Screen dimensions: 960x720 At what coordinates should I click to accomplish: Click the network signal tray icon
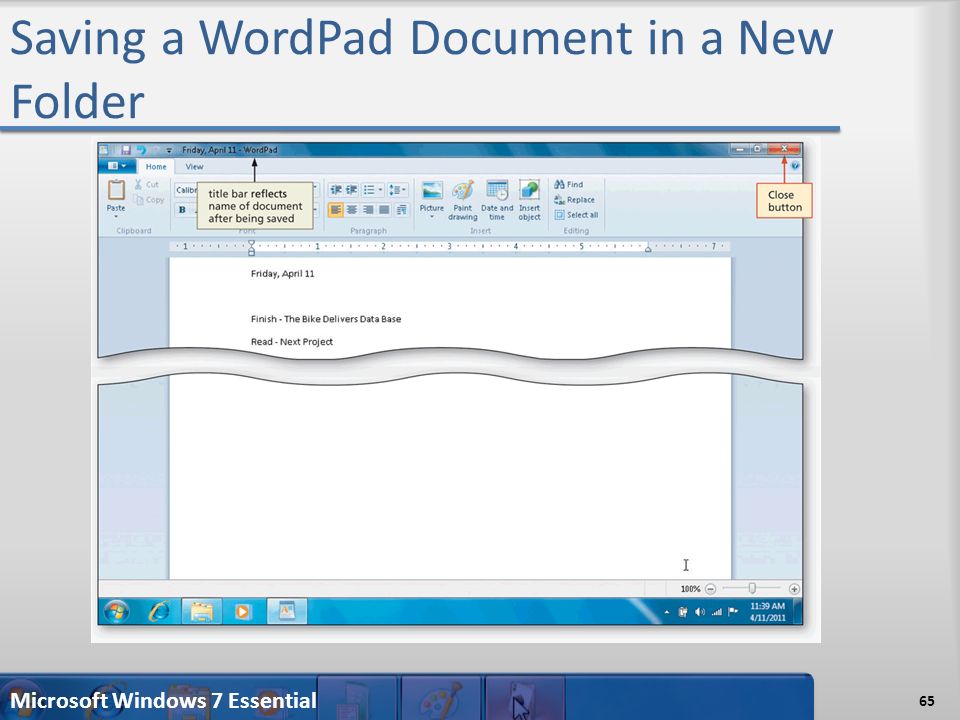click(716, 612)
